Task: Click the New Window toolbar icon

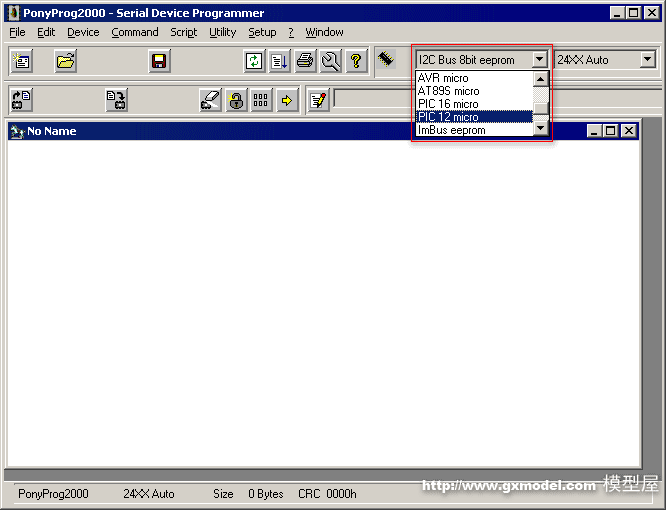Action: (22, 61)
